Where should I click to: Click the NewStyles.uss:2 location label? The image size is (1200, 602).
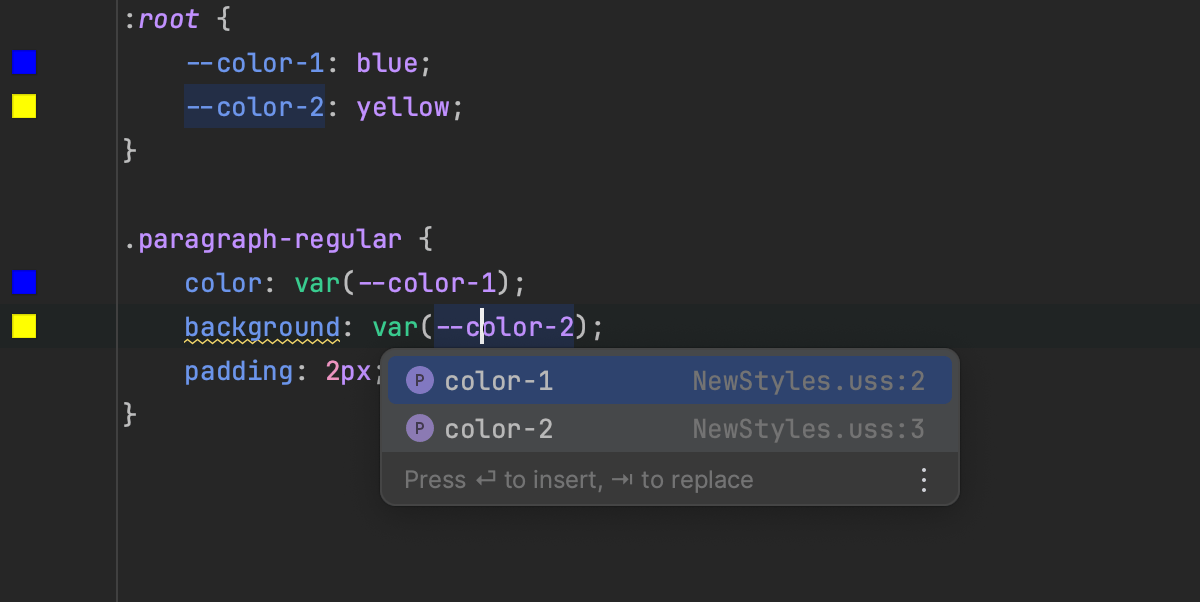tap(808, 381)
